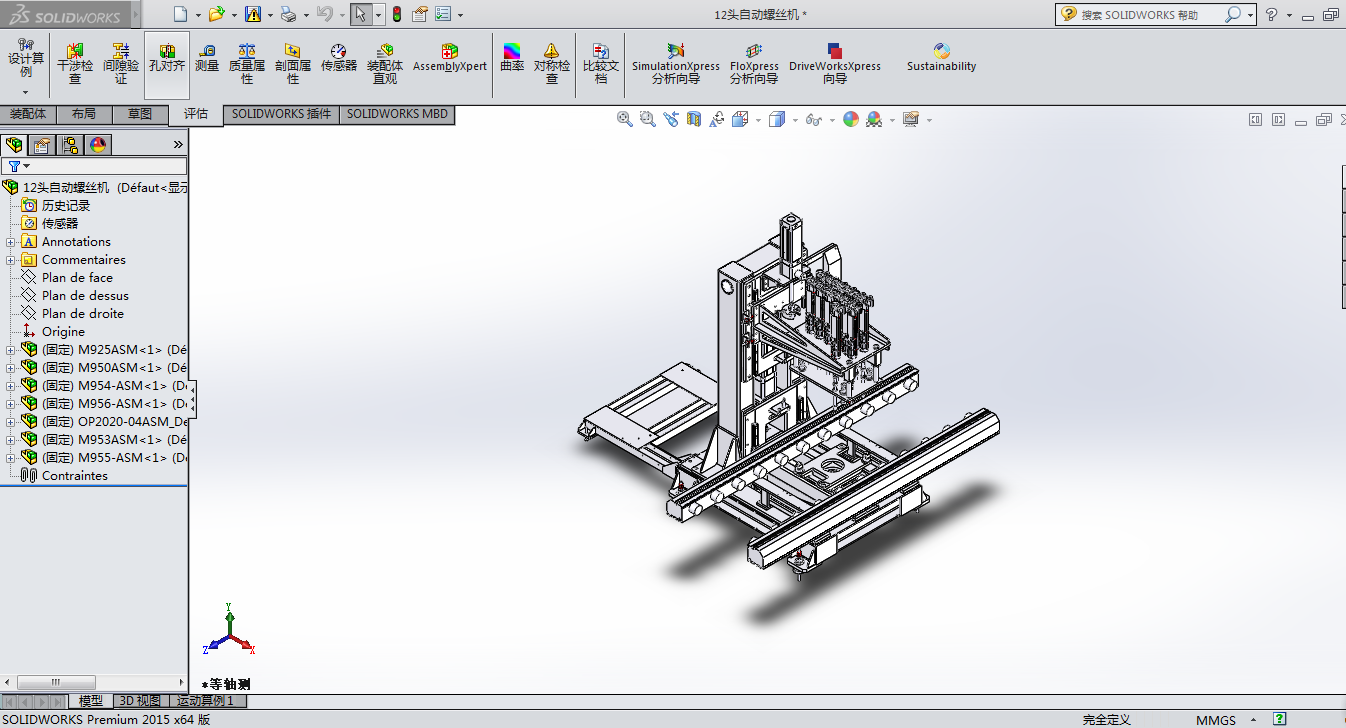The width and height of the screenshot is (1346, 728).
Task: Expand the M925ASM<1> component node
Action: (x=11, y=350)
